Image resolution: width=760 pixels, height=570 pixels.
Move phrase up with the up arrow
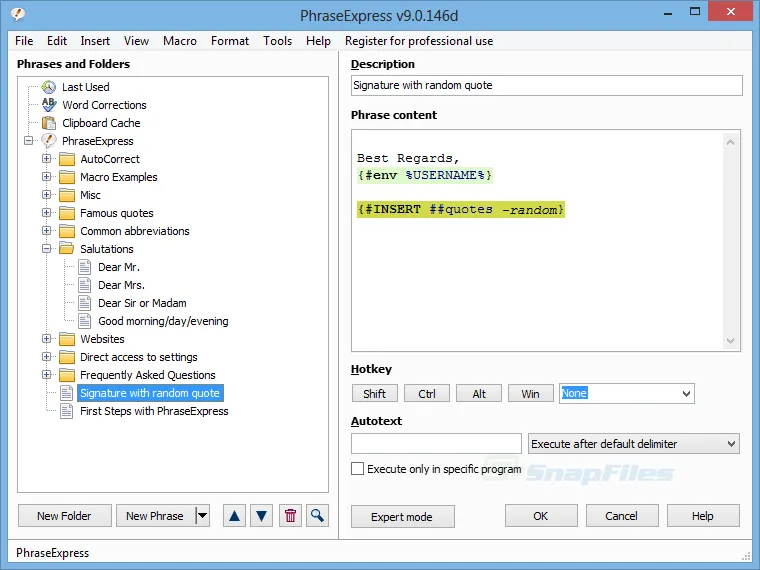tap(235, 516)
